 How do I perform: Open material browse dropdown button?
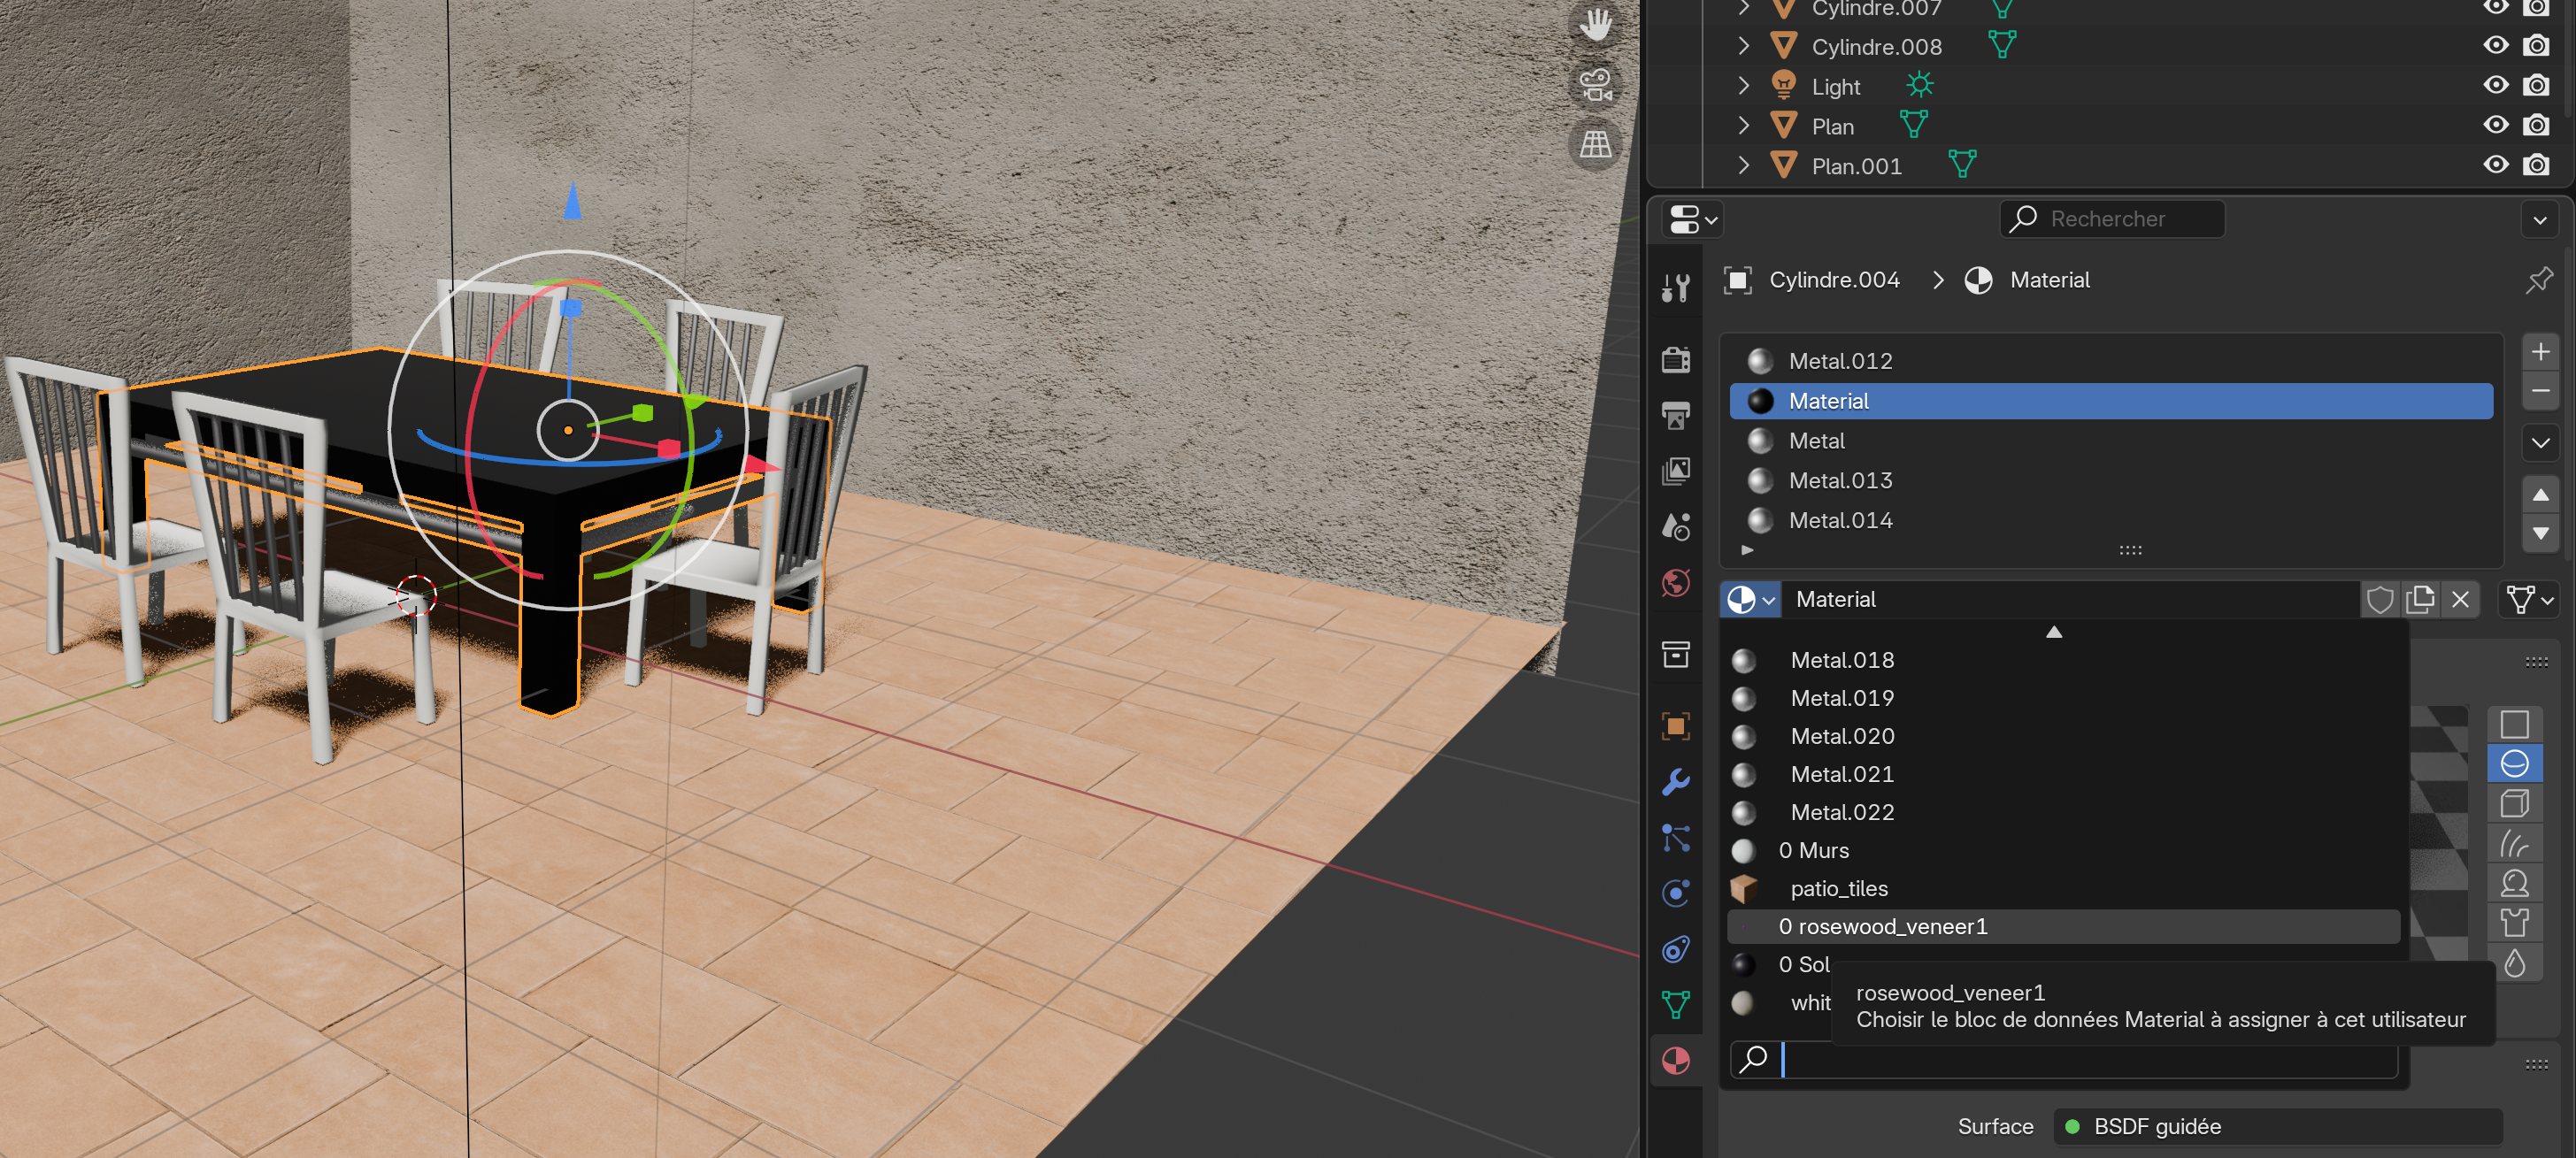point(1750,600)
